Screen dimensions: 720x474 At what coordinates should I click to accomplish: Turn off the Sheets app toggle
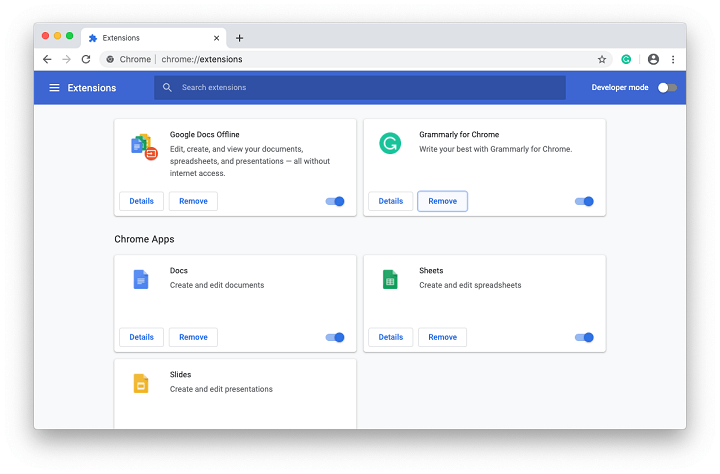coord(584,337)
